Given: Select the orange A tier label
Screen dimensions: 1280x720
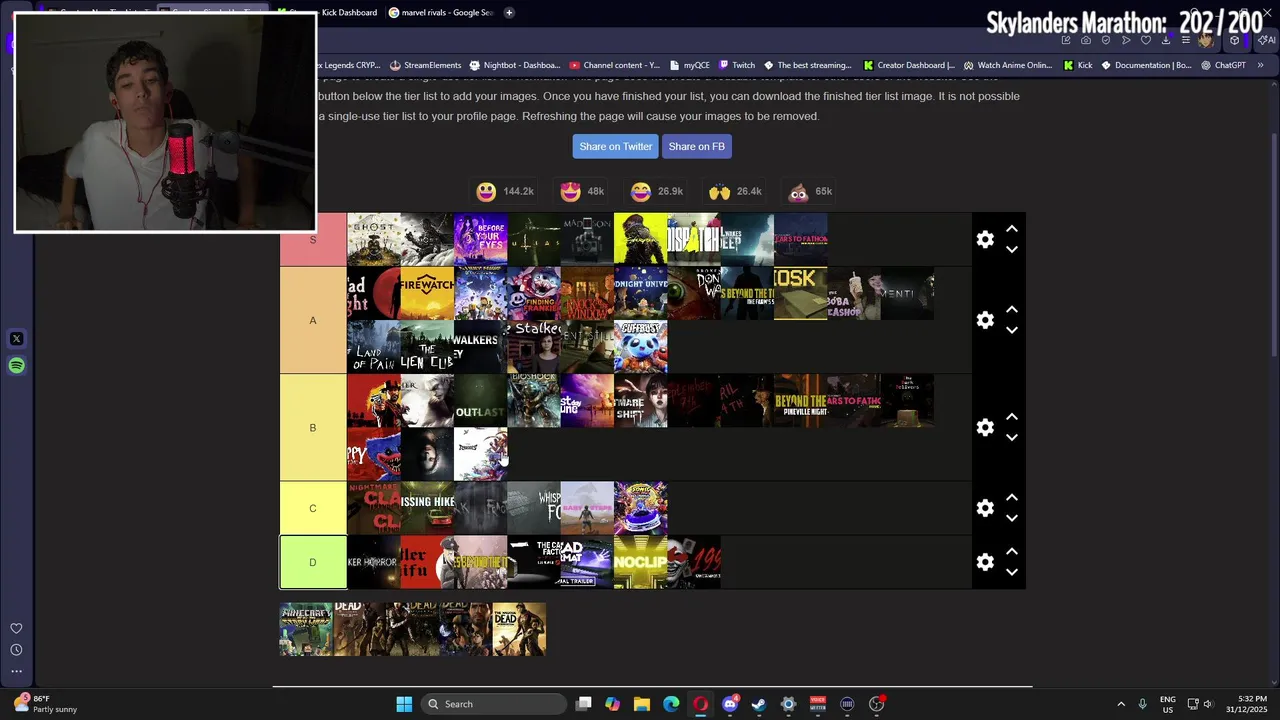Looking at the screenshot, I should click(x=313, y=320).
